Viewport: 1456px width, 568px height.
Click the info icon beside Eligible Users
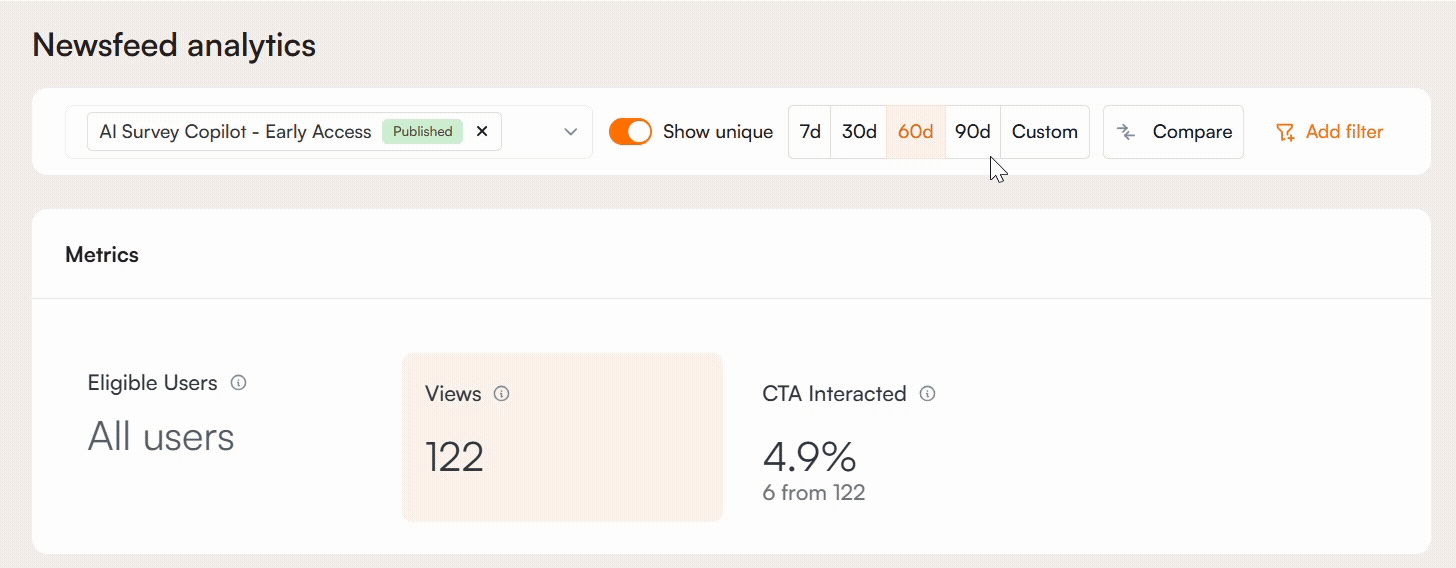tap(238, 383)
